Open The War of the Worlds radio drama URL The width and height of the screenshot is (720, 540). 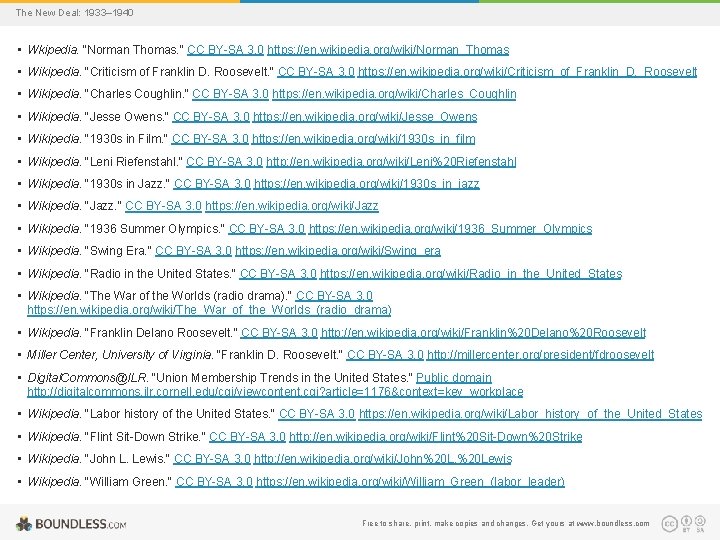point(209,310)
